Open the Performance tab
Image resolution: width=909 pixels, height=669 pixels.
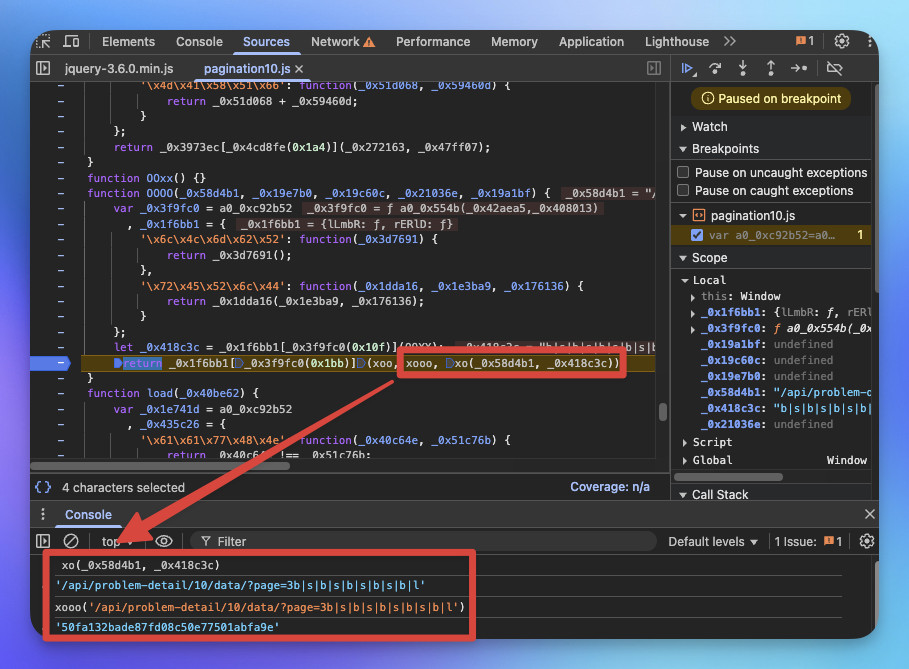click(x=433, y=42)
